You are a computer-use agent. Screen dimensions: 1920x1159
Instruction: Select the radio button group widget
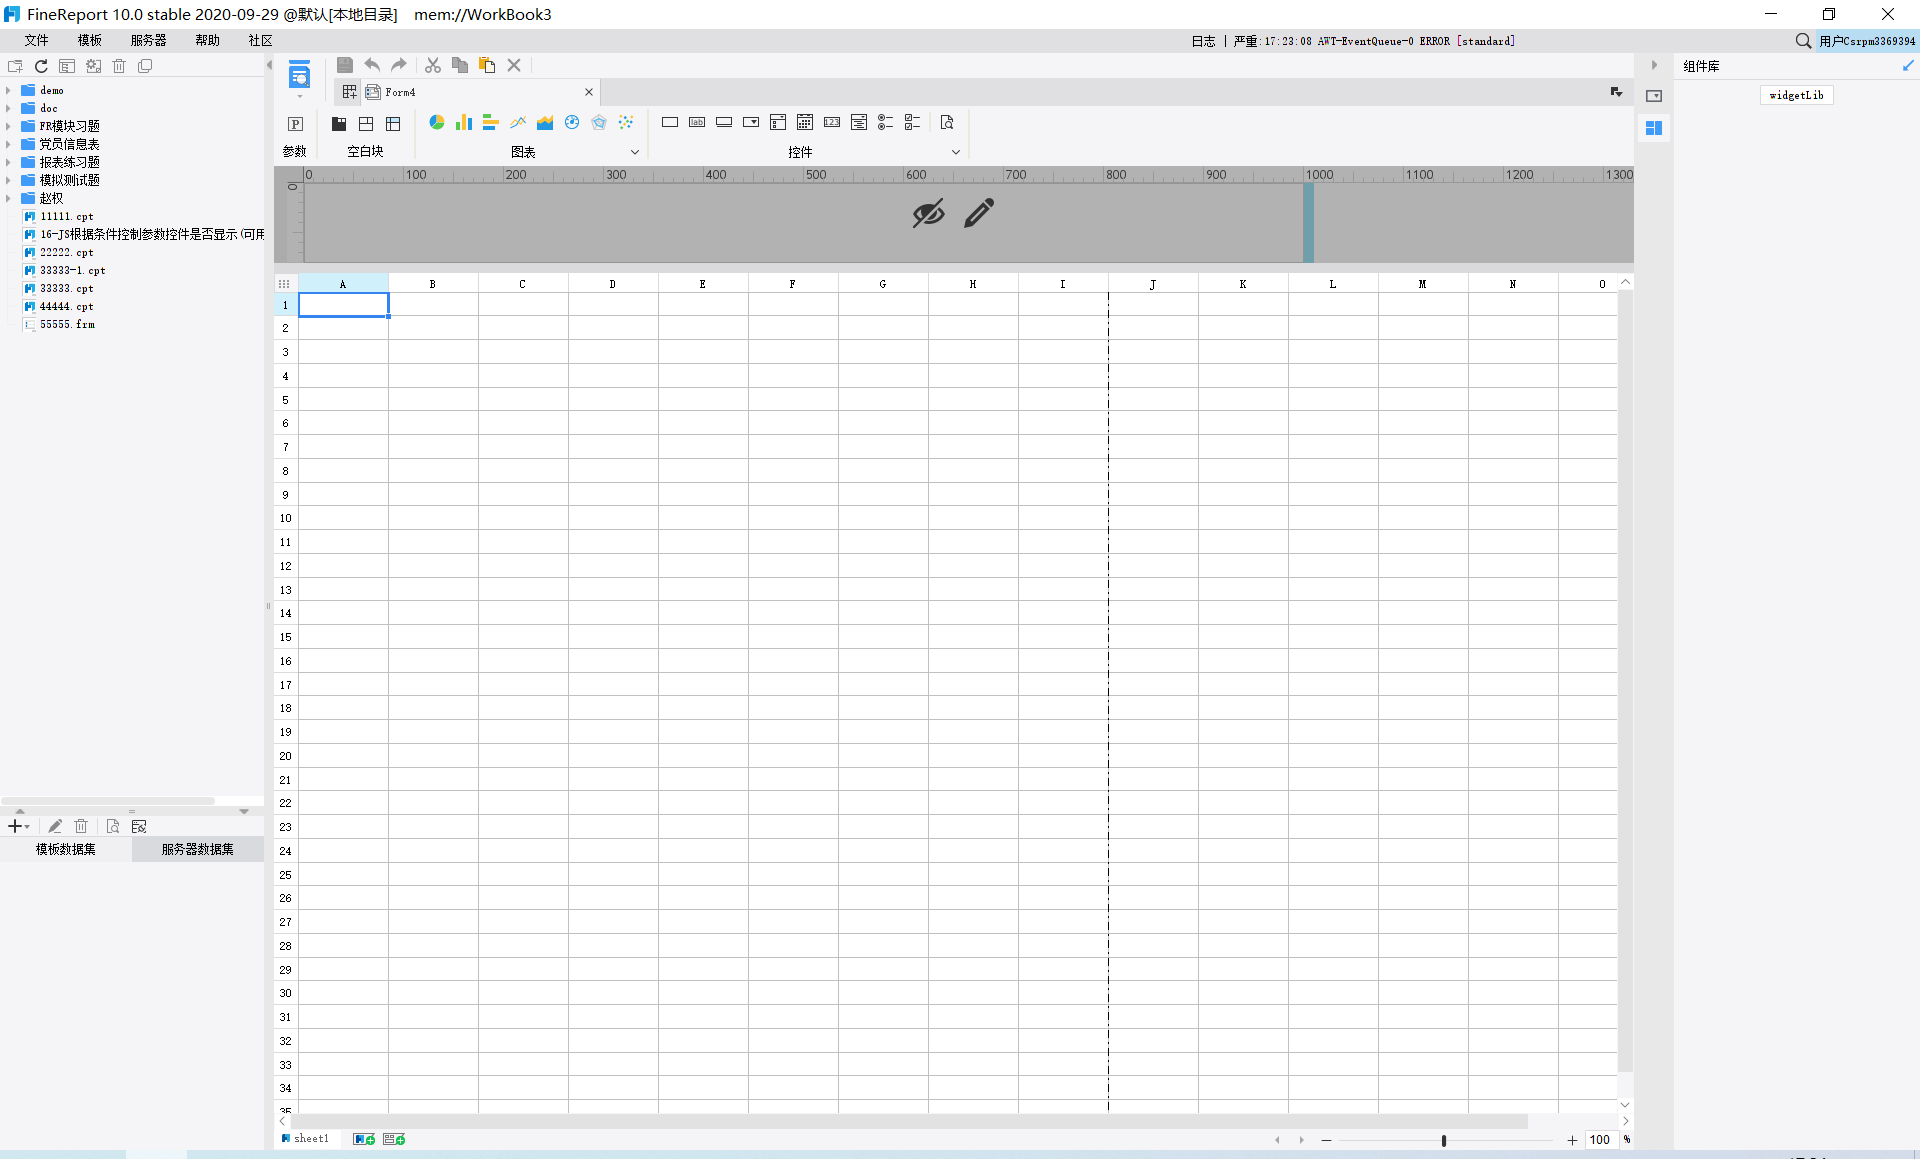[886, 123]
